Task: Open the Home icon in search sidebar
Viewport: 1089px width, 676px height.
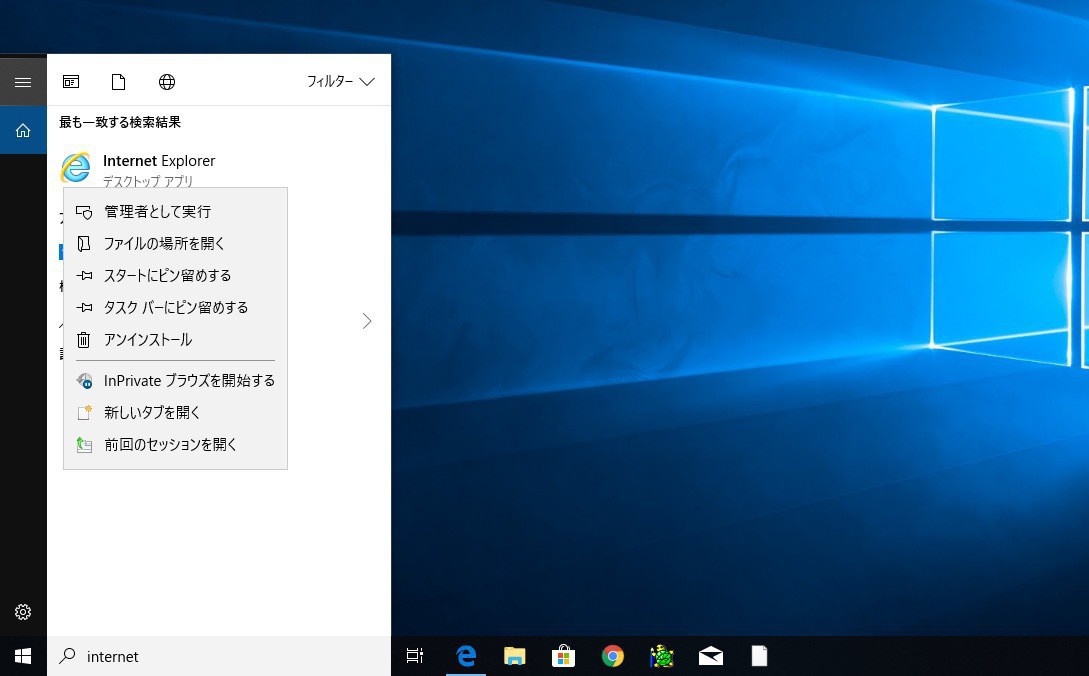Action: tap(23, 130)
